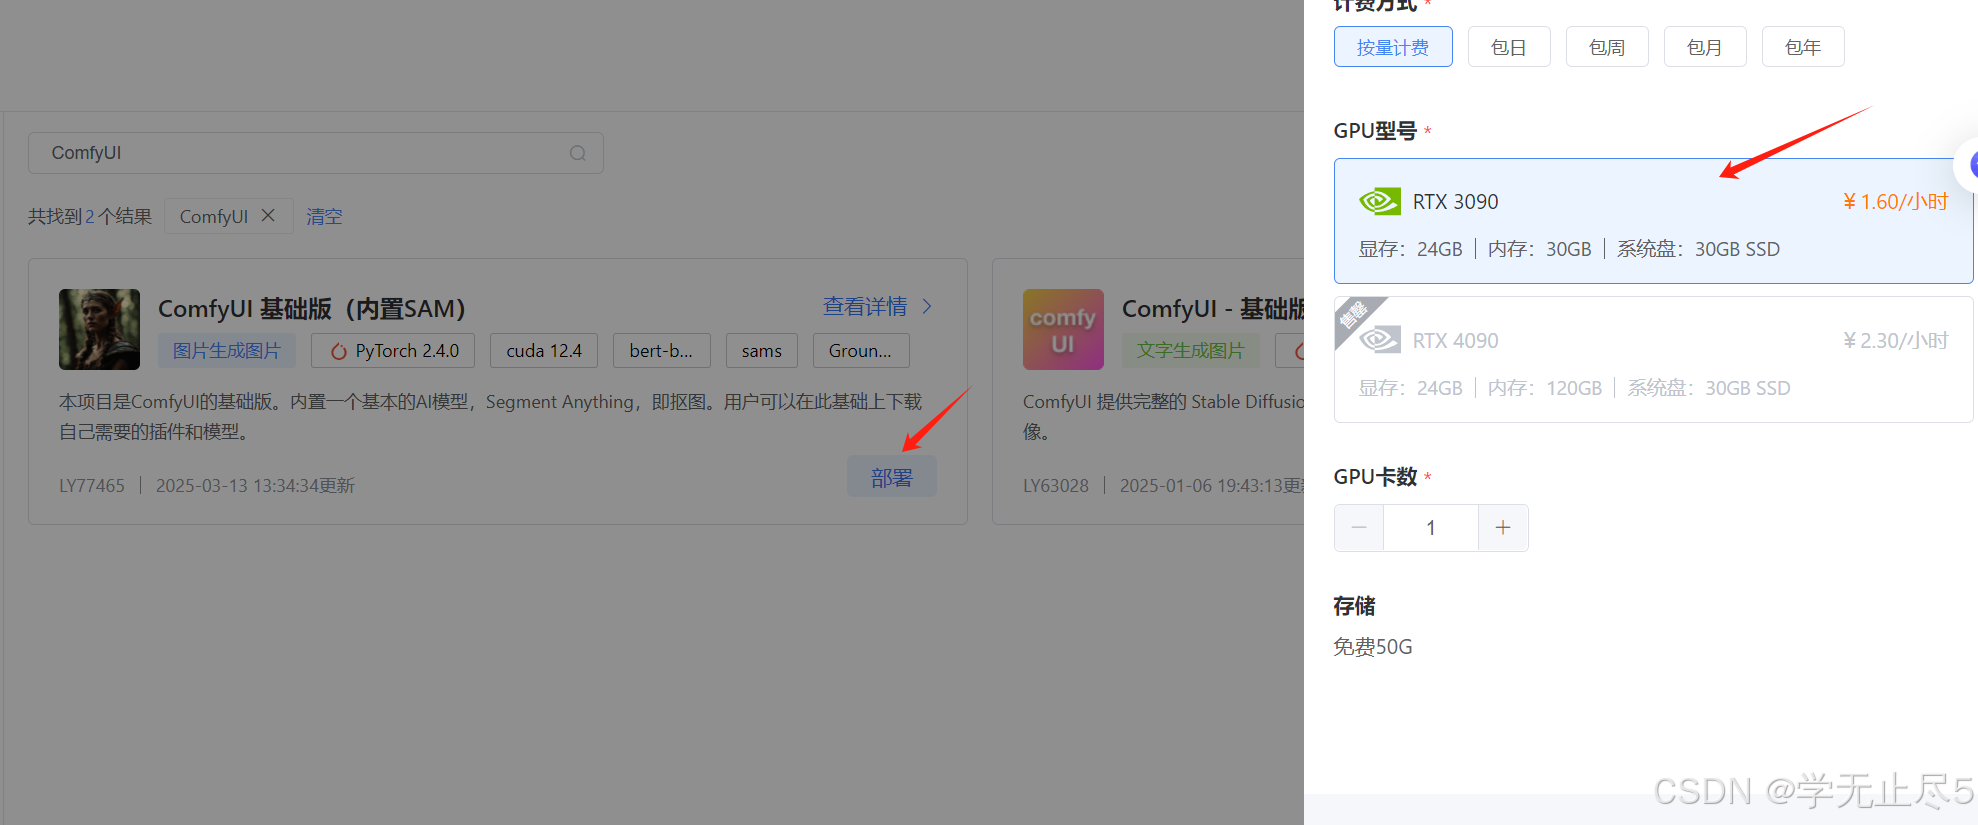The height and width of the screenshot is (825, 1978).
Task: Select the RTX 3090 GPU card
Action: [x=1653, y=221]
